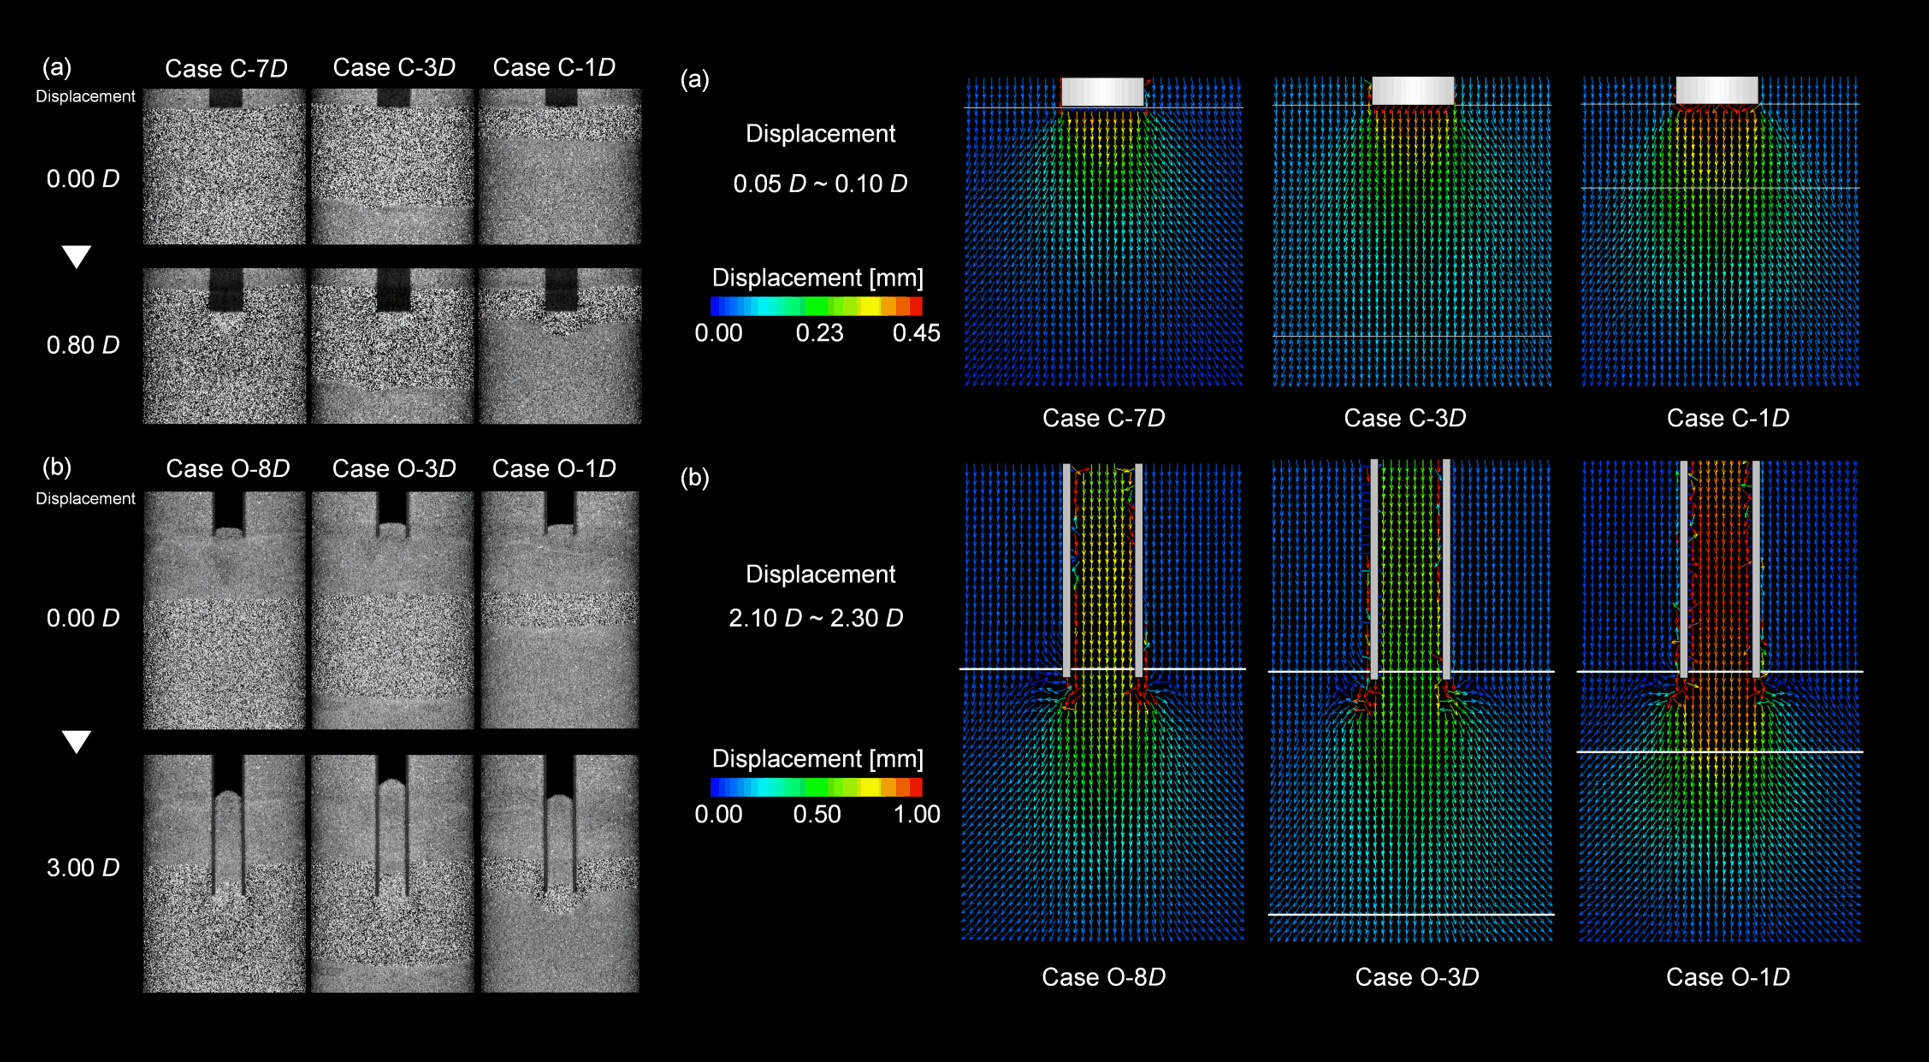Select the Case O-1D vector field plot
The image size is (1929, 1062).
[x=1719, y=700]
